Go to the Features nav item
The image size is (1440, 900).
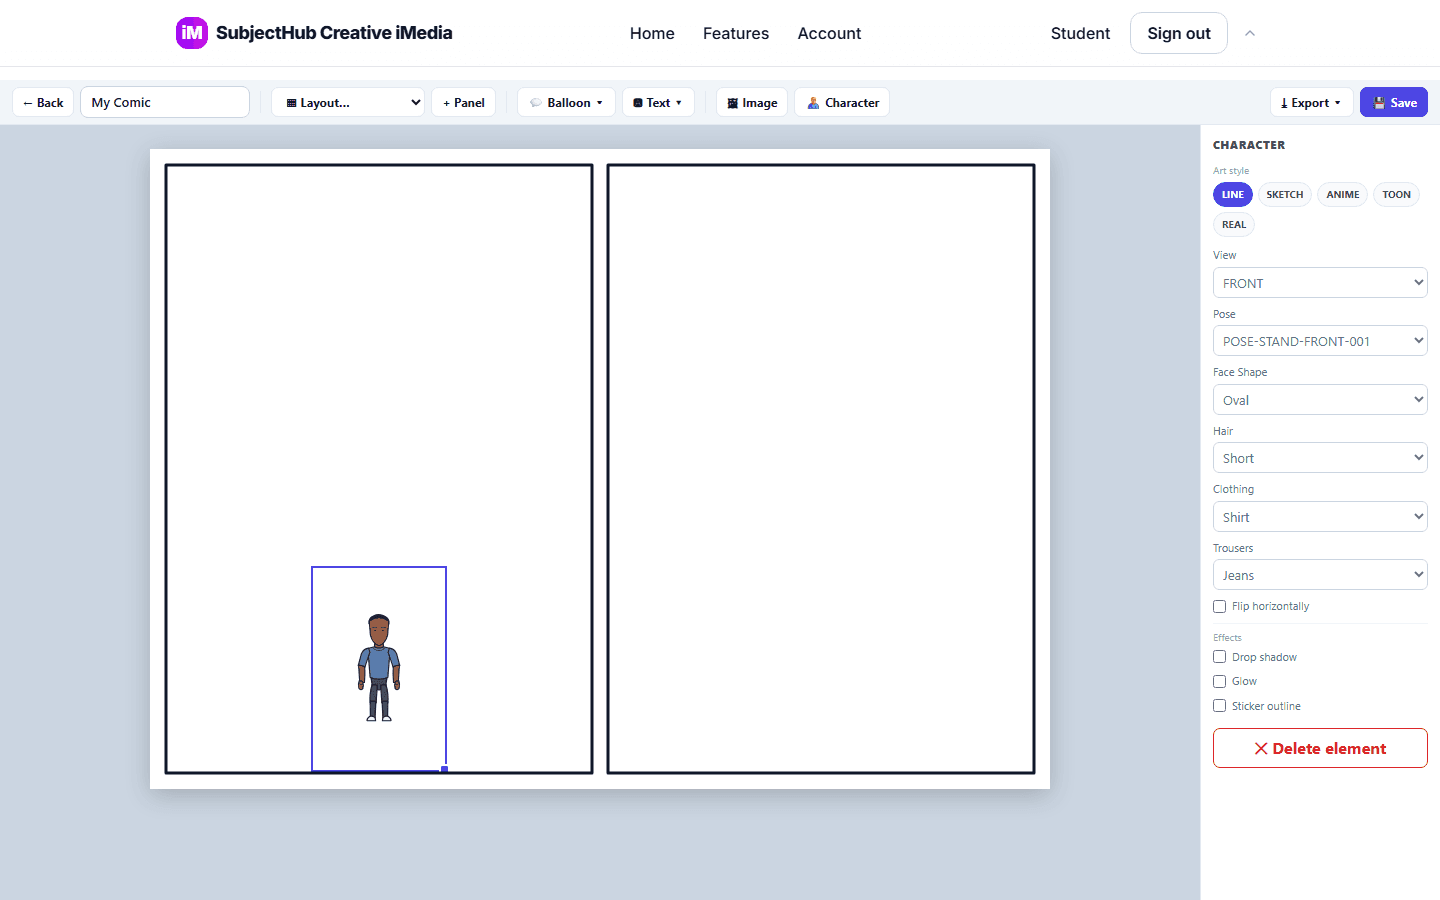736,33
